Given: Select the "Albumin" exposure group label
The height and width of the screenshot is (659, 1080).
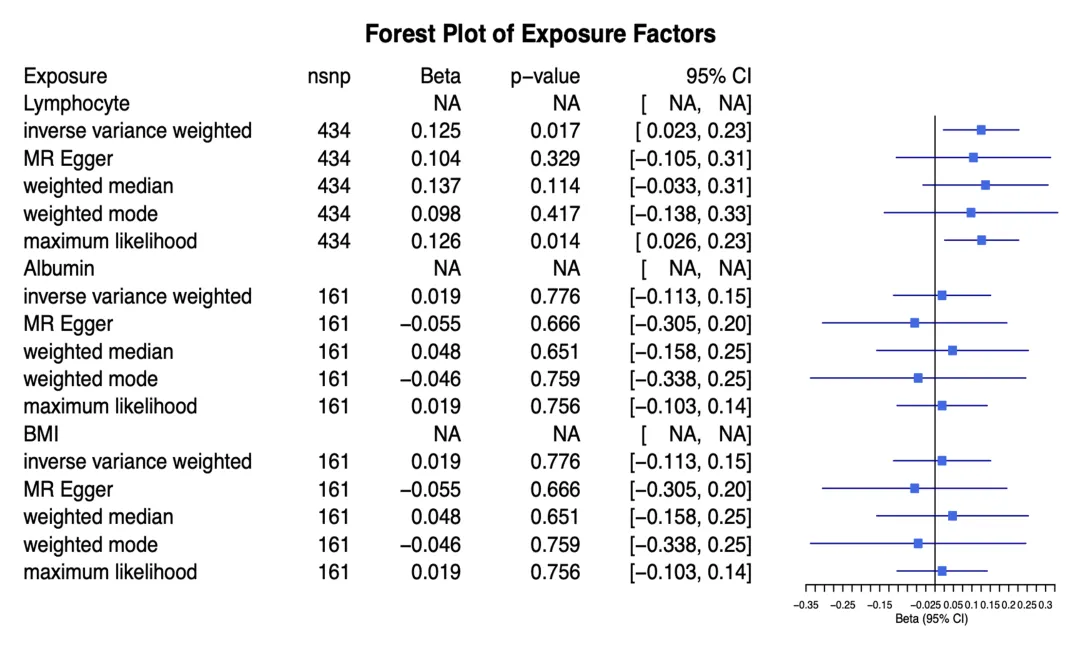Looking at the screenshot, I should tap(59, 268).
